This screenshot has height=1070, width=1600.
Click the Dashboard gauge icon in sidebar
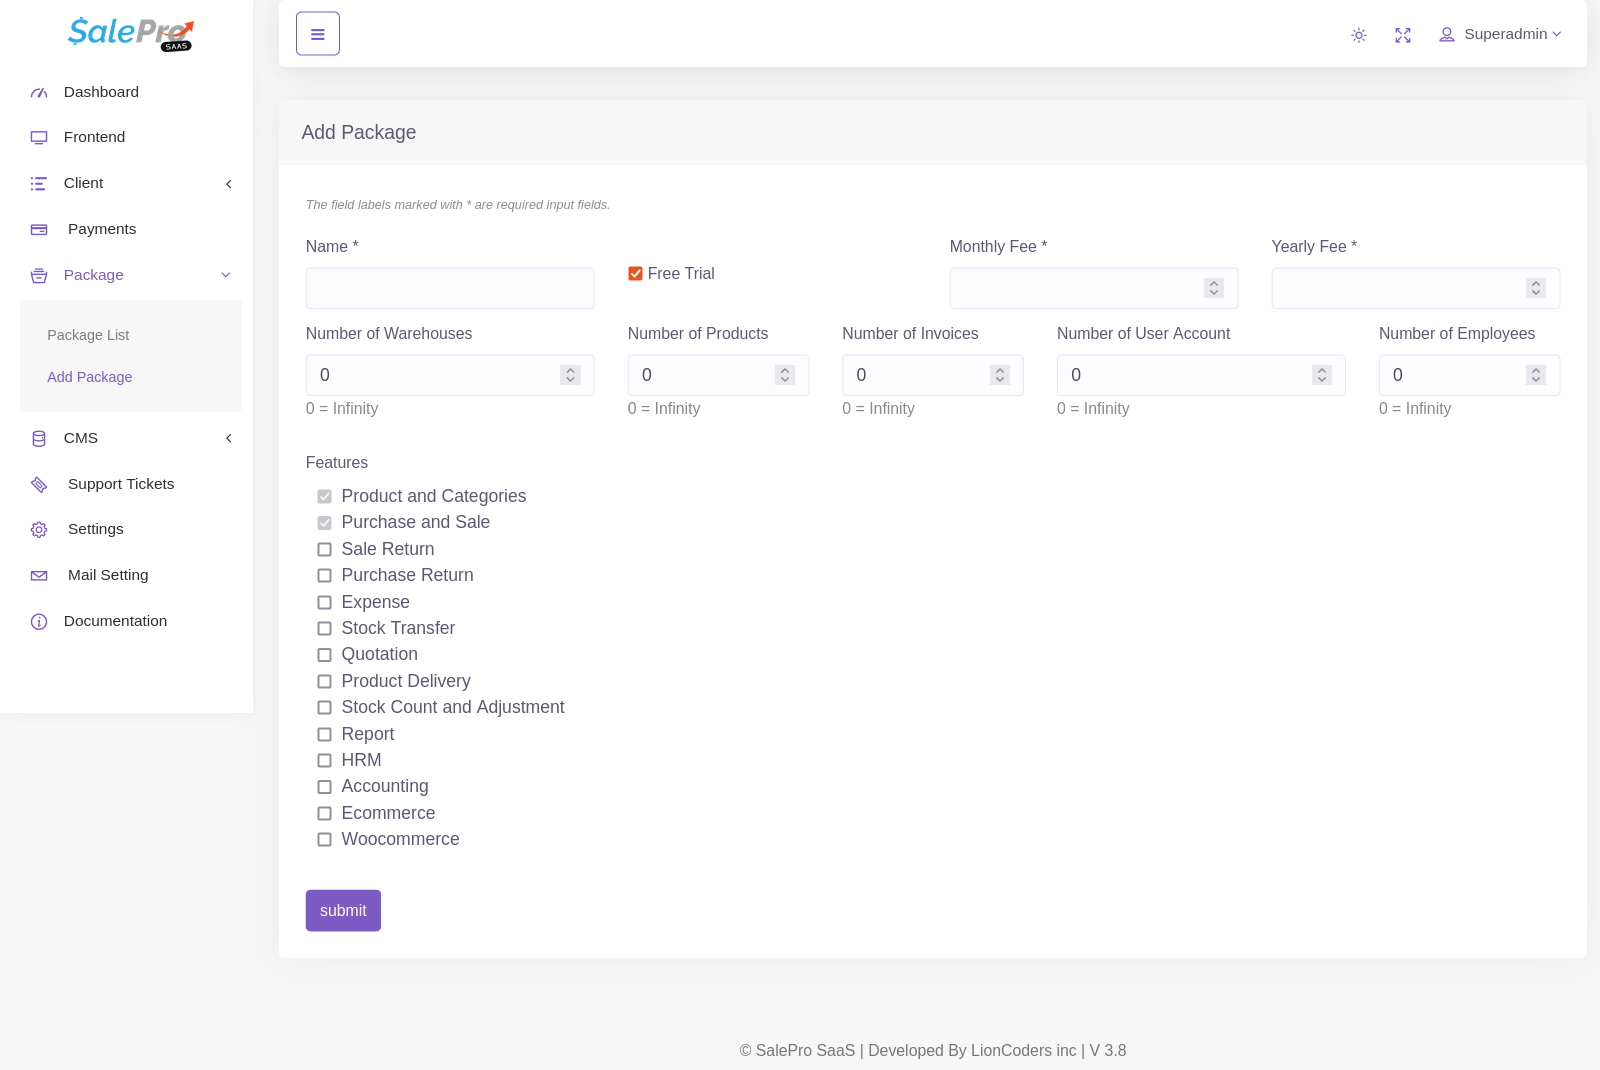point(39,93)
